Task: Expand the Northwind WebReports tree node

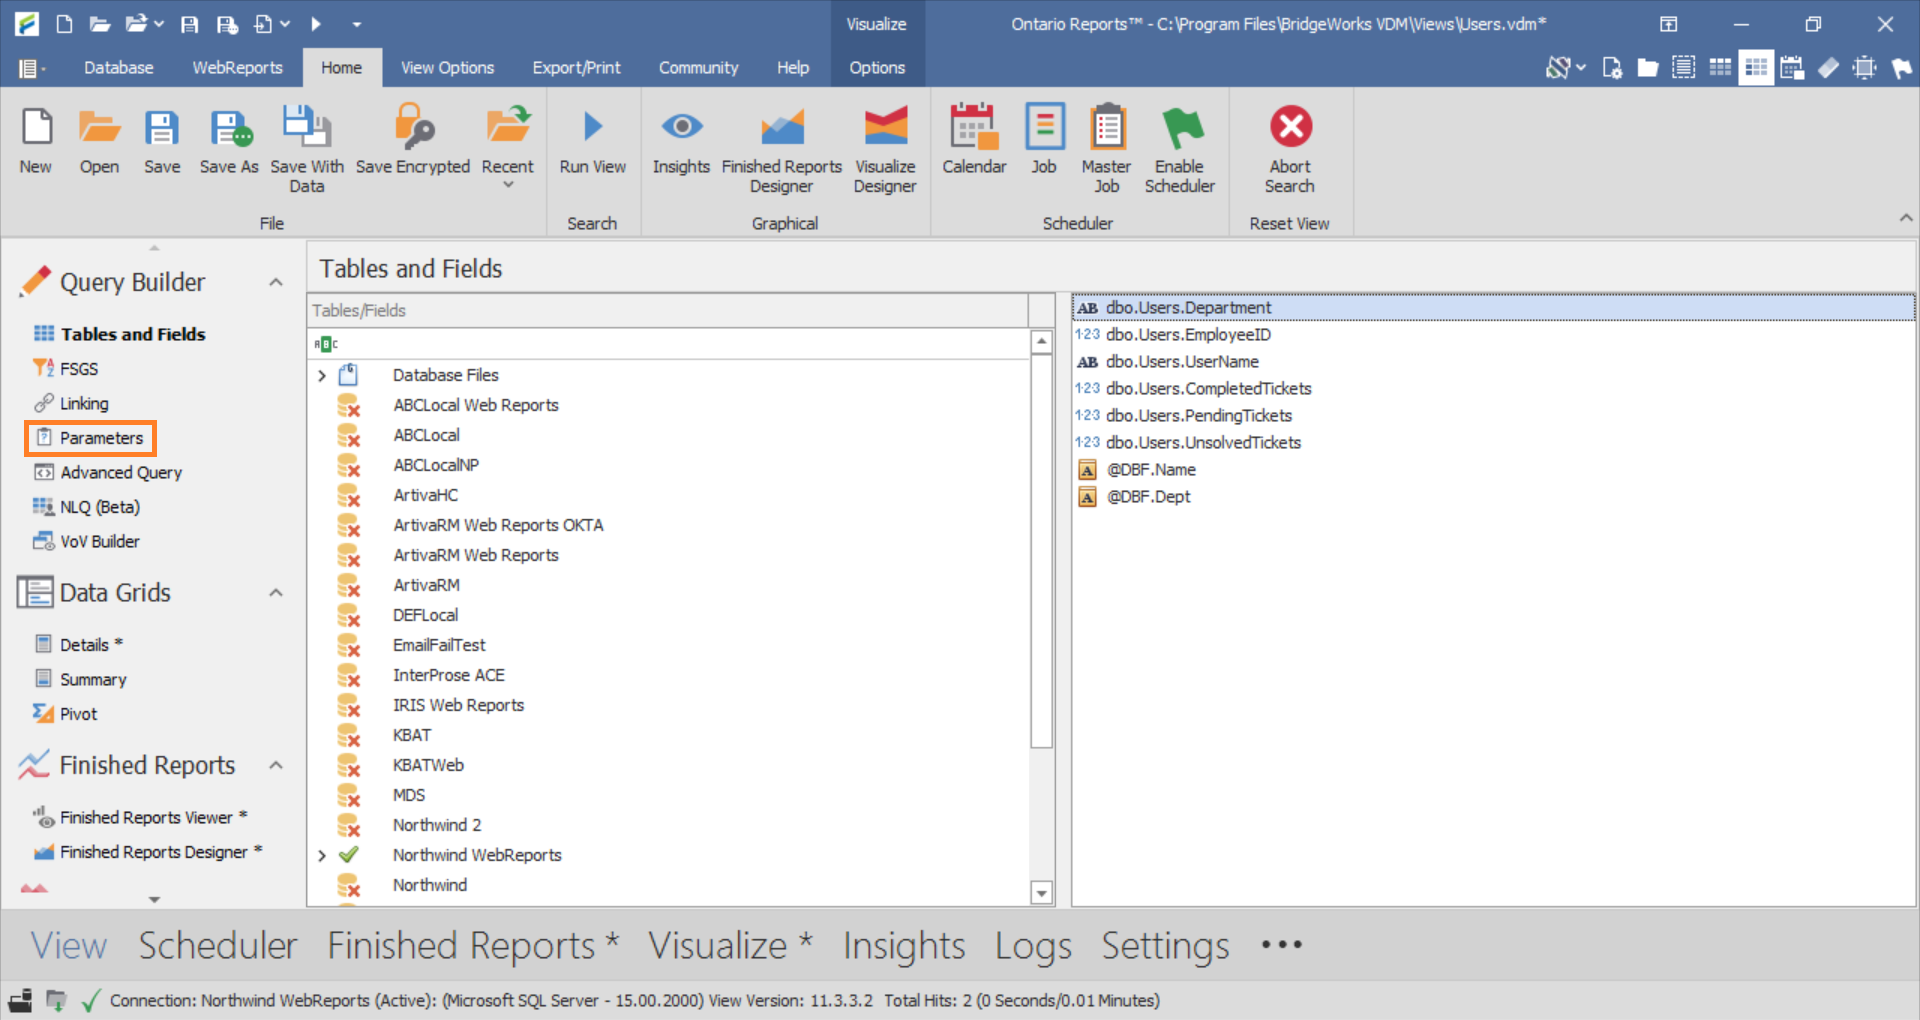Action: tap(322, 856)
